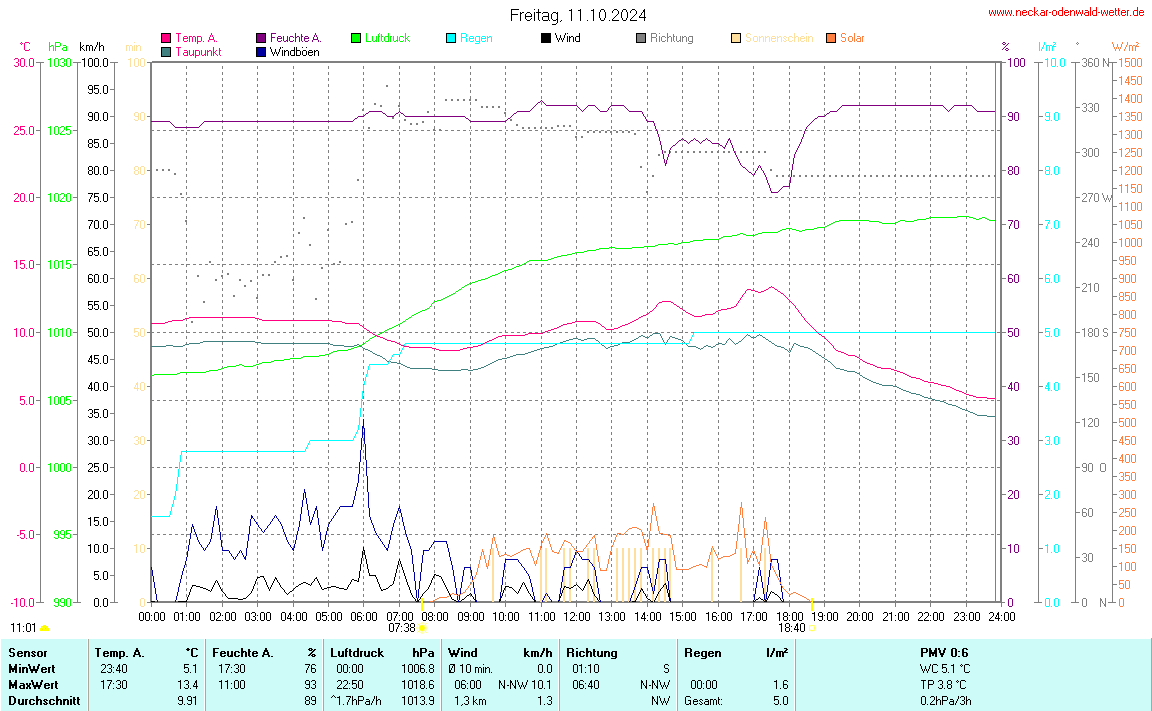
Task: Select the blue Windböen legend swatch
Action: 261,51
